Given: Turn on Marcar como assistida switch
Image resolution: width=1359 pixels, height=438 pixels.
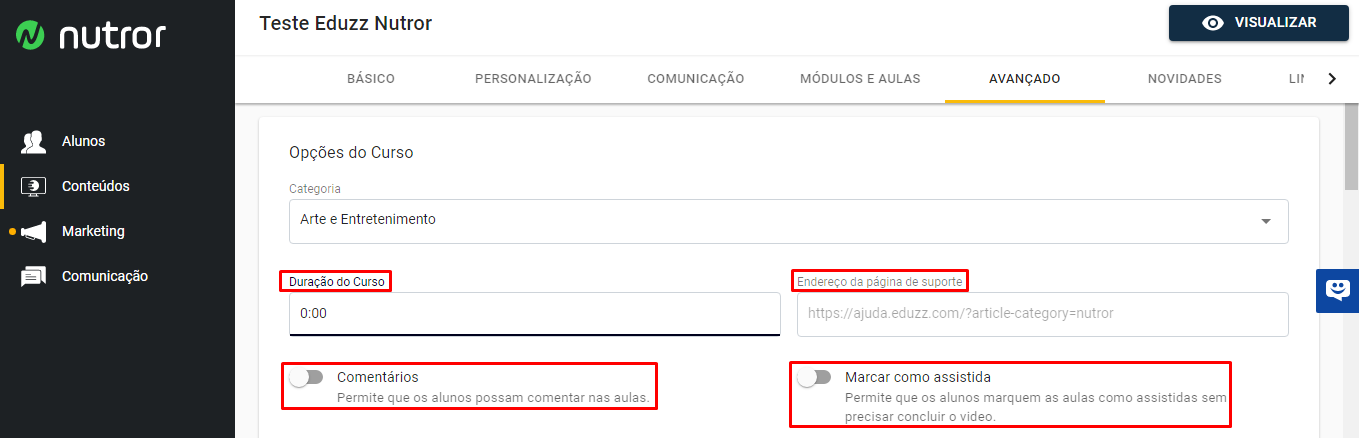Looking at the screenshot, I should click(814, 378).
